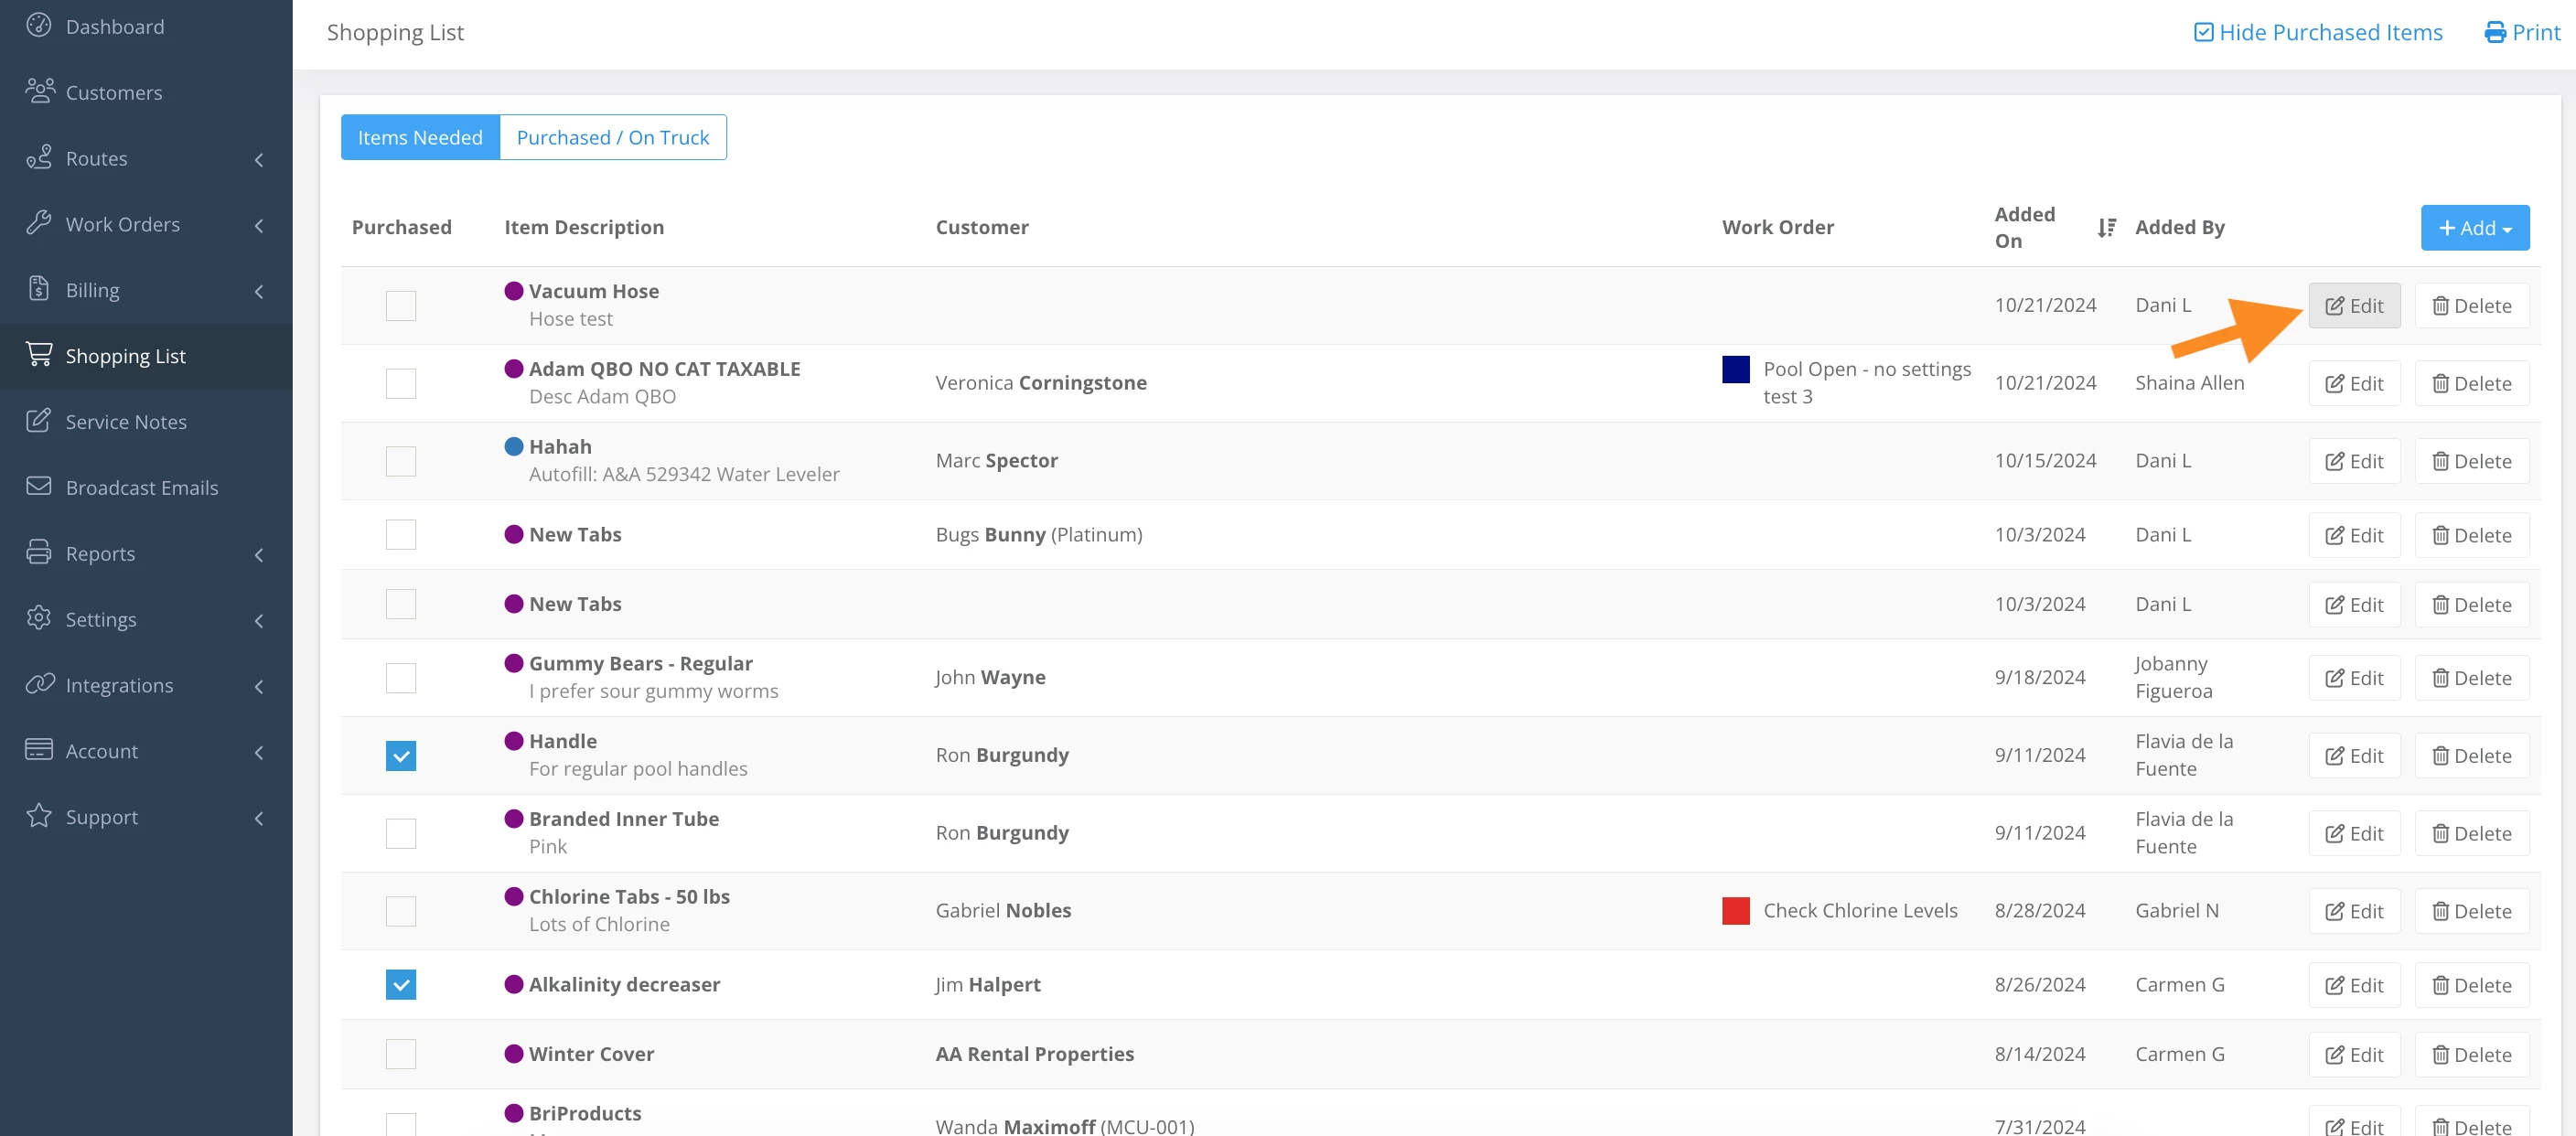Click the Added On sort order icon
The width and height of the screenshot is (2576, 1136).
click(x=2106, y=228)
